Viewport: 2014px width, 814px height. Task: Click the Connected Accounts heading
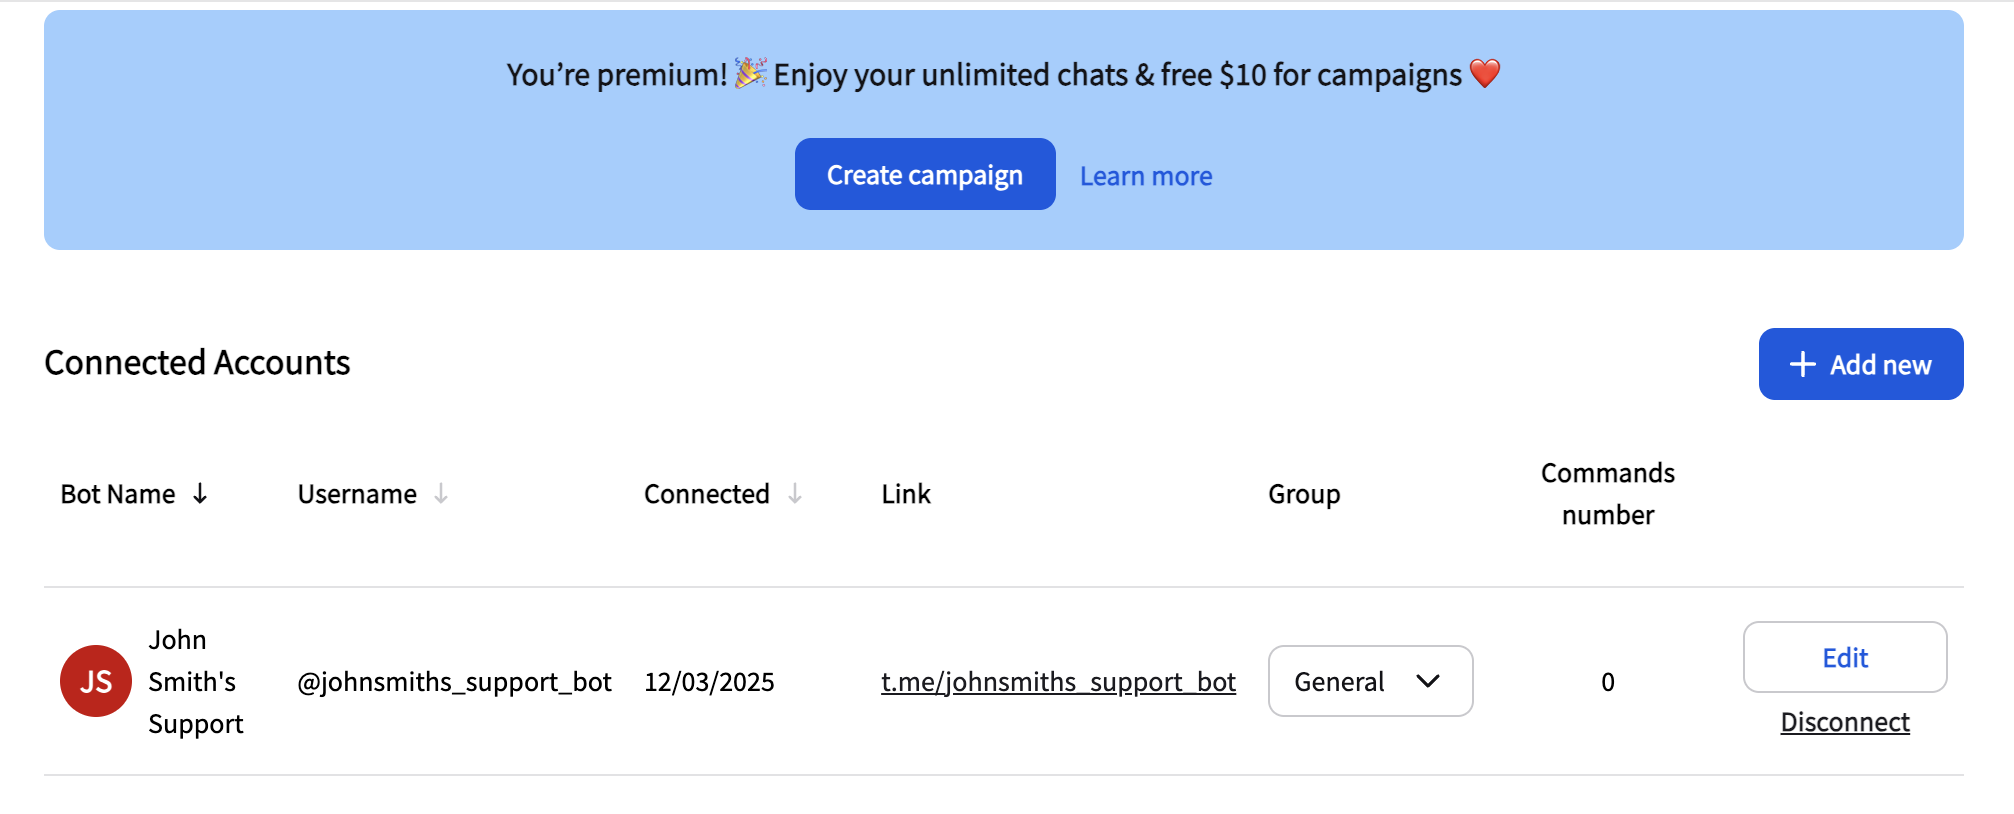197,362
